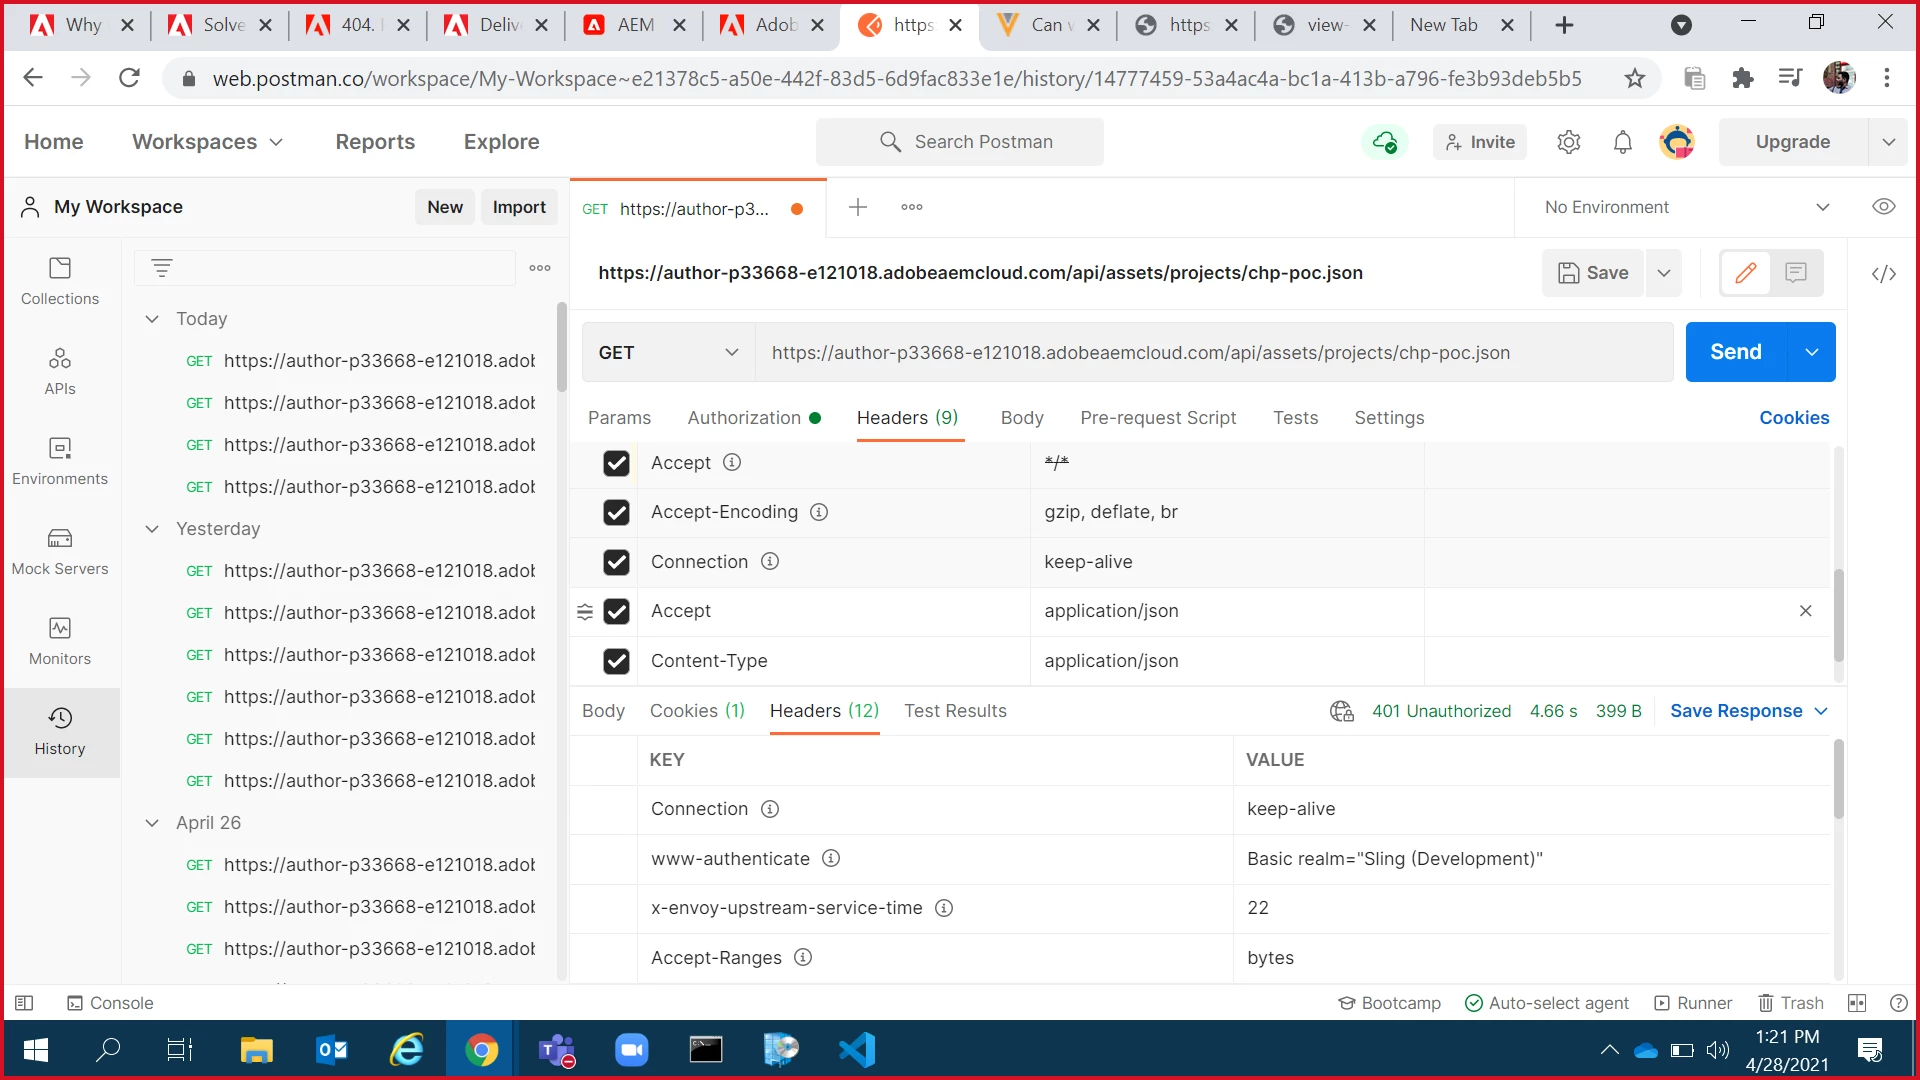The height and width of the screenshot is (1080, 1920).
Task: Open the Monitors sidebar section
Action: 60,641
